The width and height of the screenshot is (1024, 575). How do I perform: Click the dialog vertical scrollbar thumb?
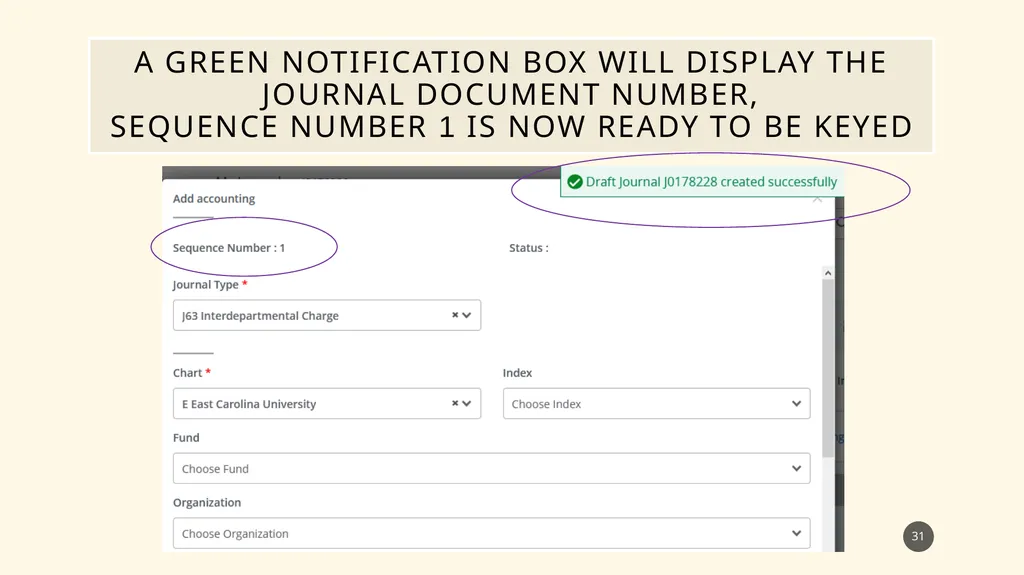[827, 368]
